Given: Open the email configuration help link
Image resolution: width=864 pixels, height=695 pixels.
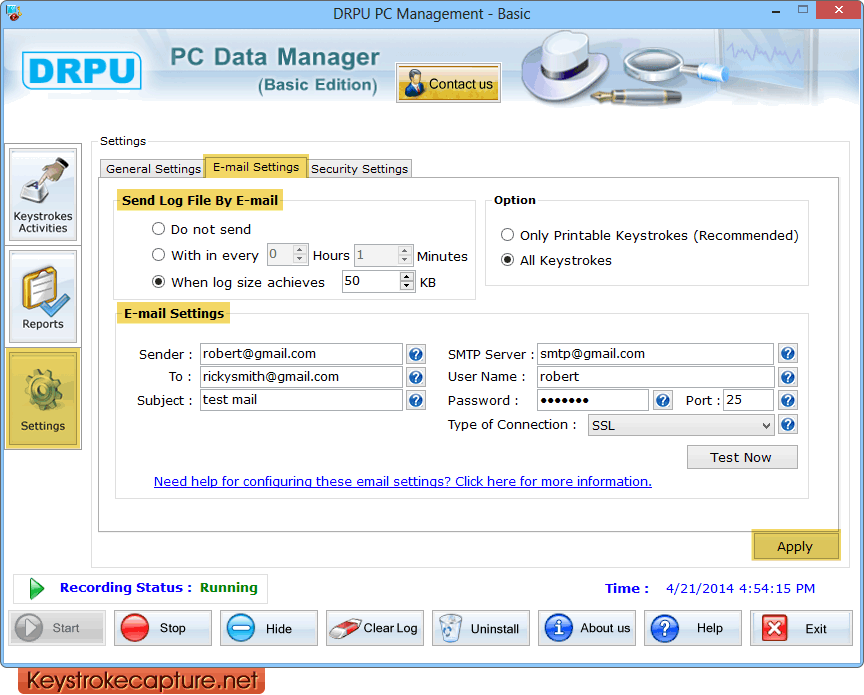Looking at the screenshot, I should [402, 482].
